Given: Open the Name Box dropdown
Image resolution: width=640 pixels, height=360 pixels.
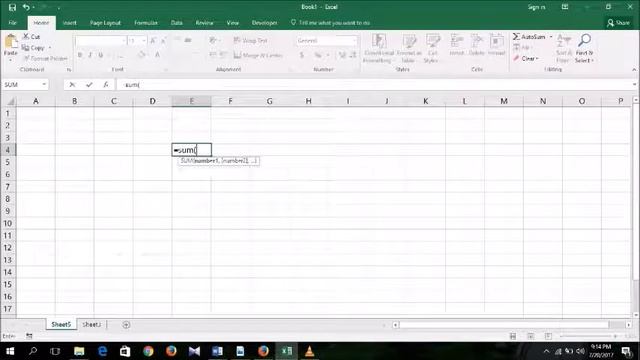Looking at the screenshot, I should 44,84.
